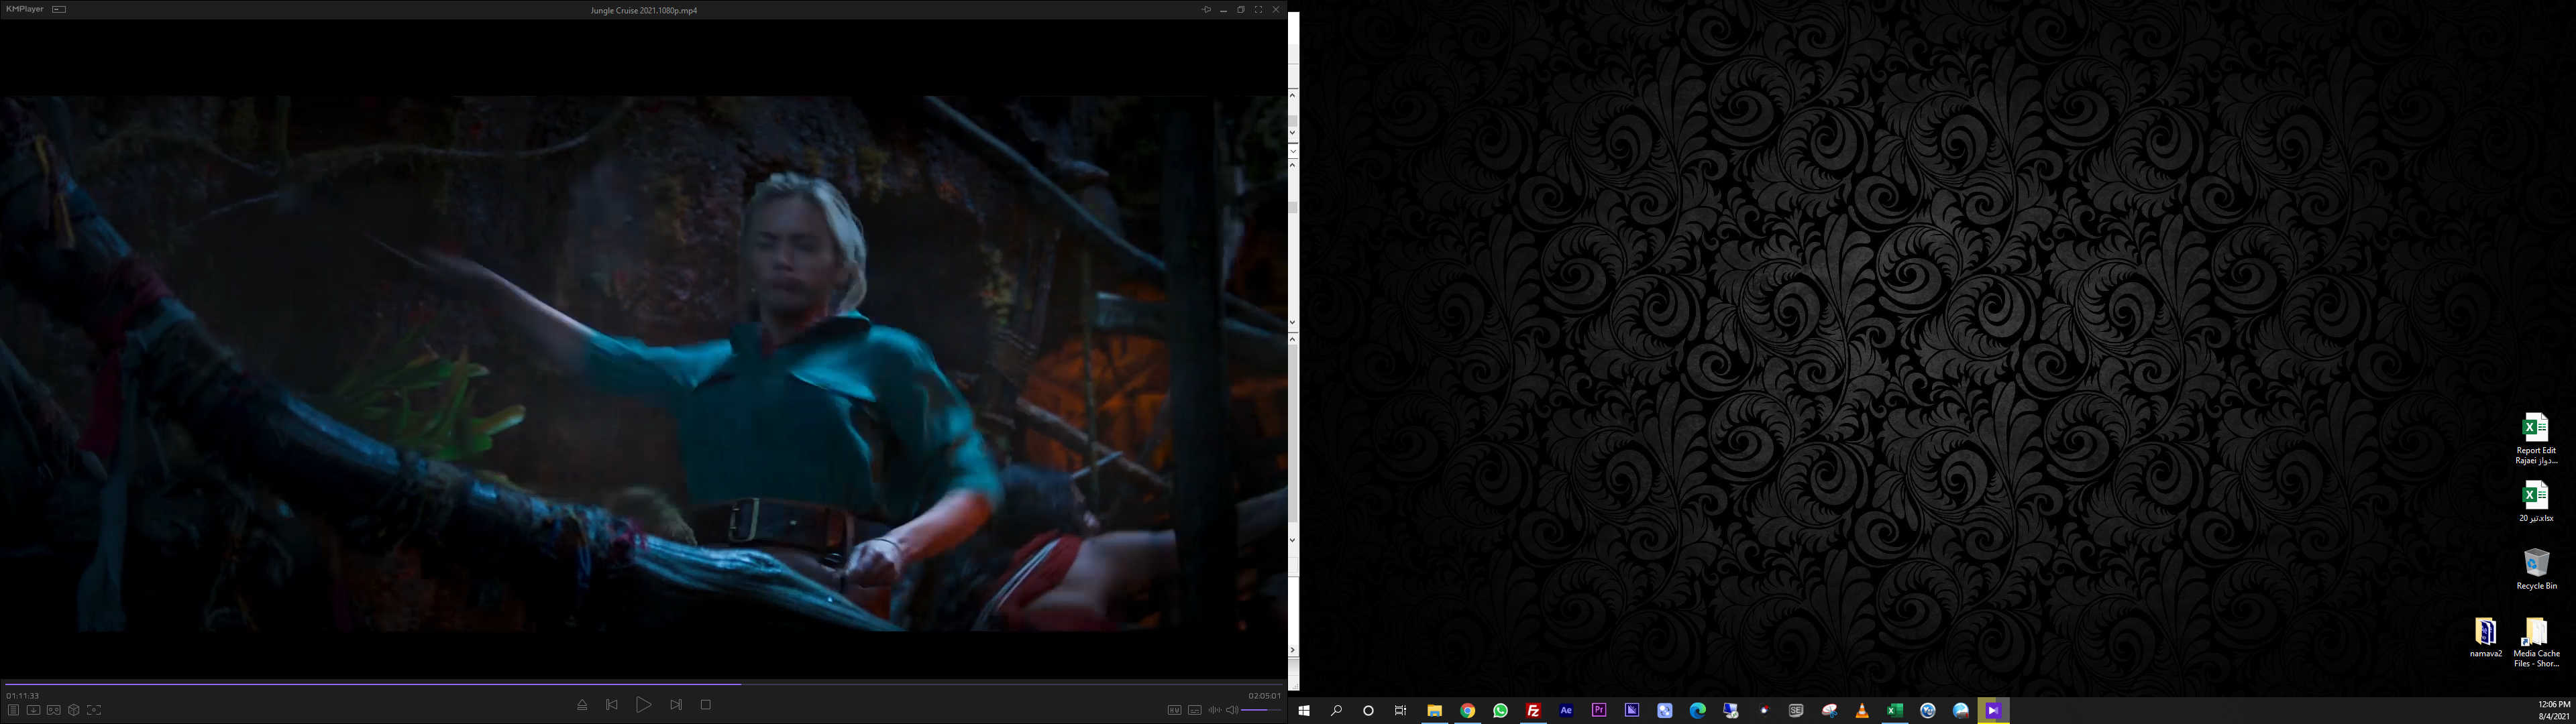Viewport: 2576px width, 724px height.
Task: Go to the previous track
Action: (x=612, y=705)
